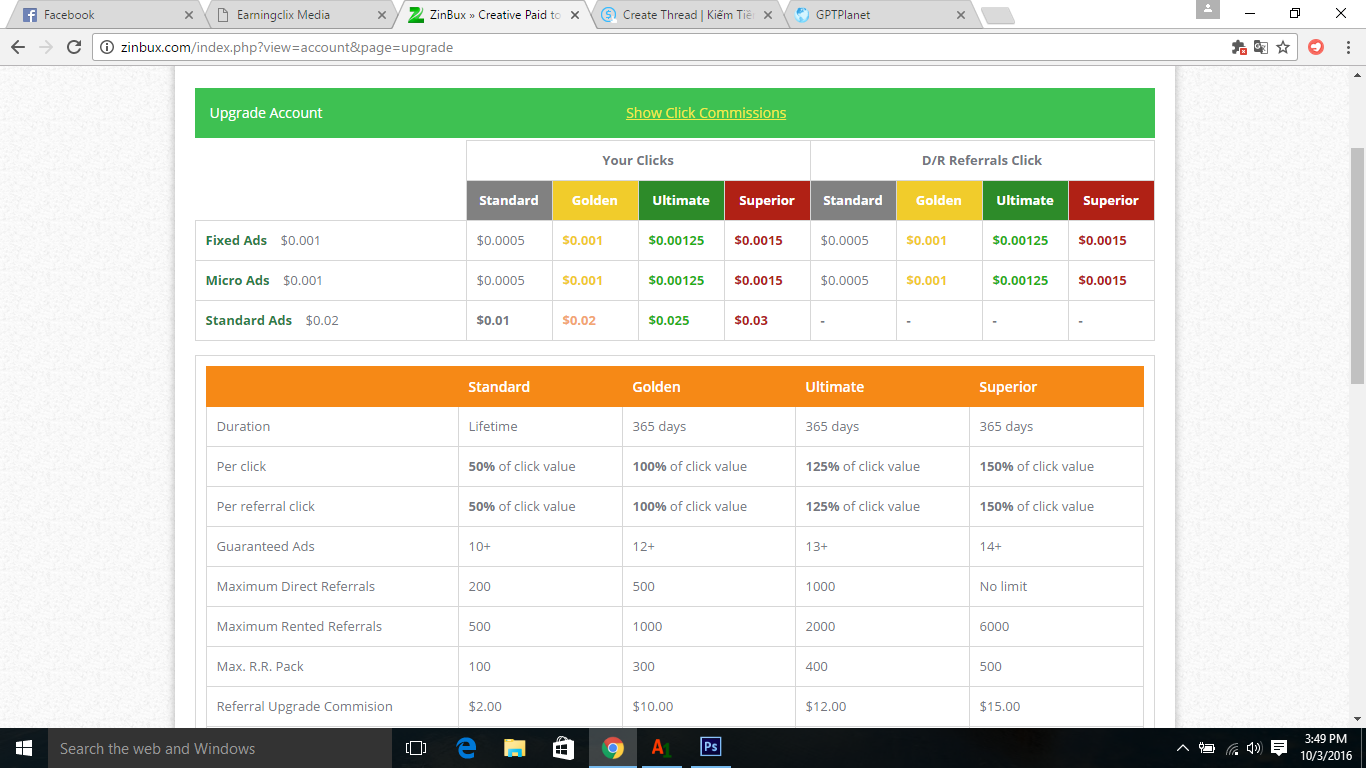Open the Google Translate page icon
Screen dimensions: 1366x768
coord(1261,47)
